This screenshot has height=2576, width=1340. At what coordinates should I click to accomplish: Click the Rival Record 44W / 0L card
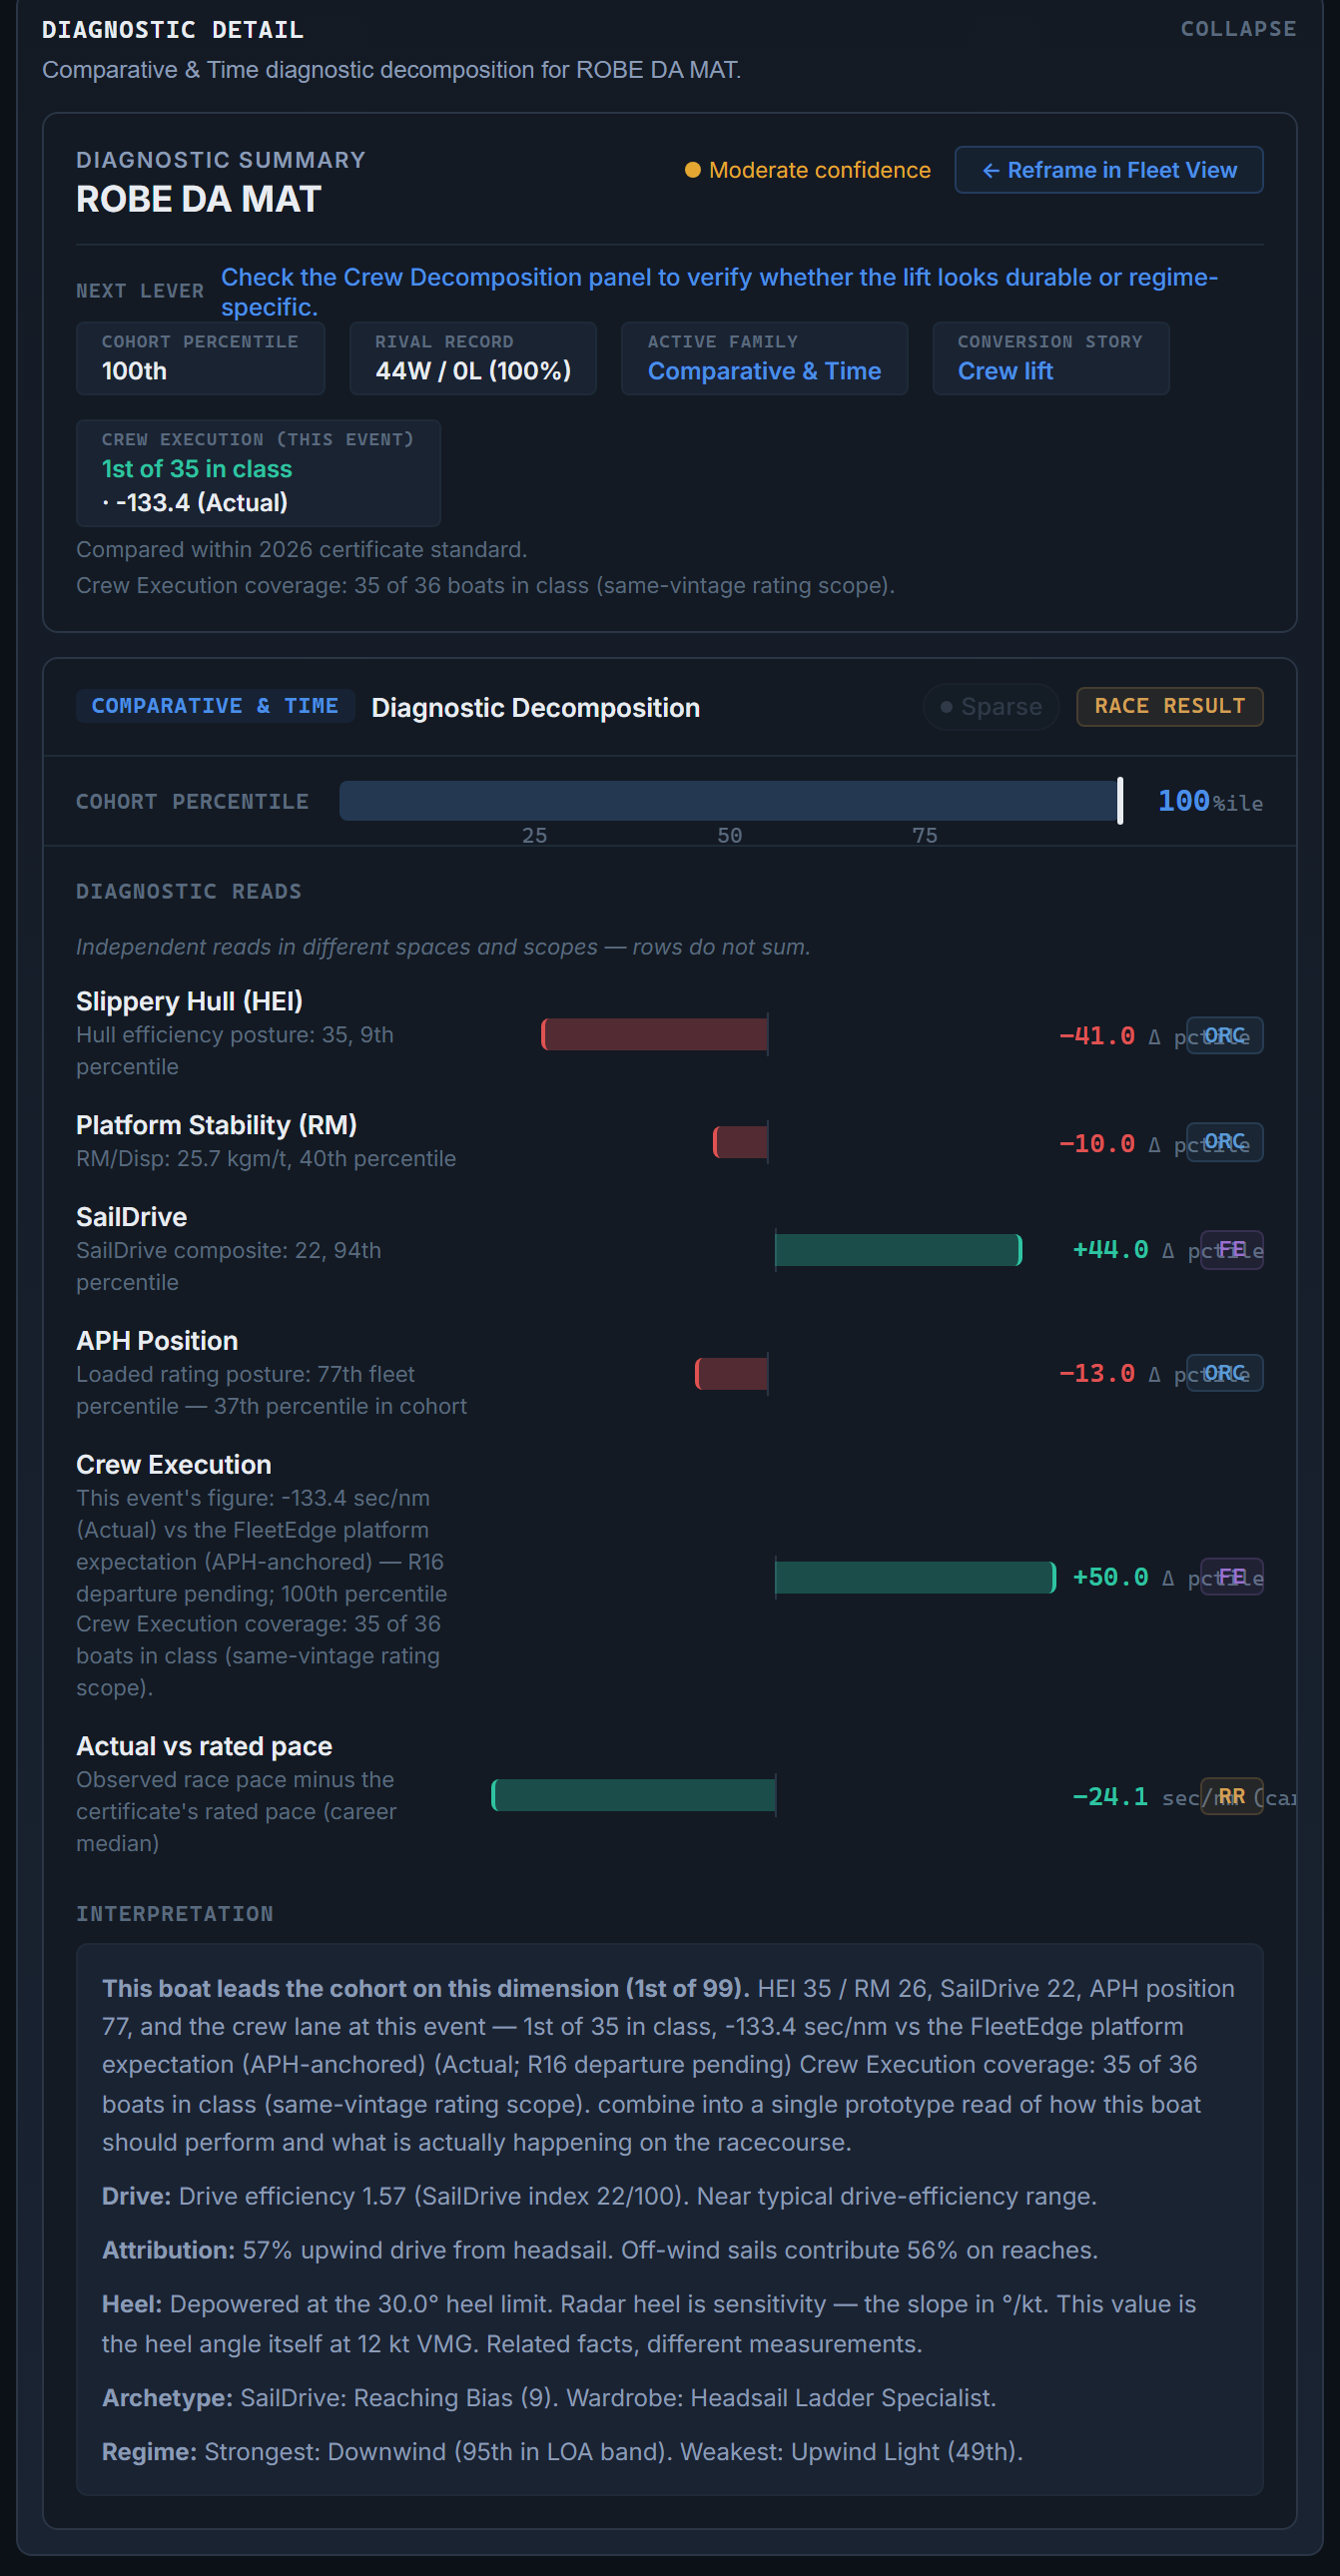(x=473, y=358)
